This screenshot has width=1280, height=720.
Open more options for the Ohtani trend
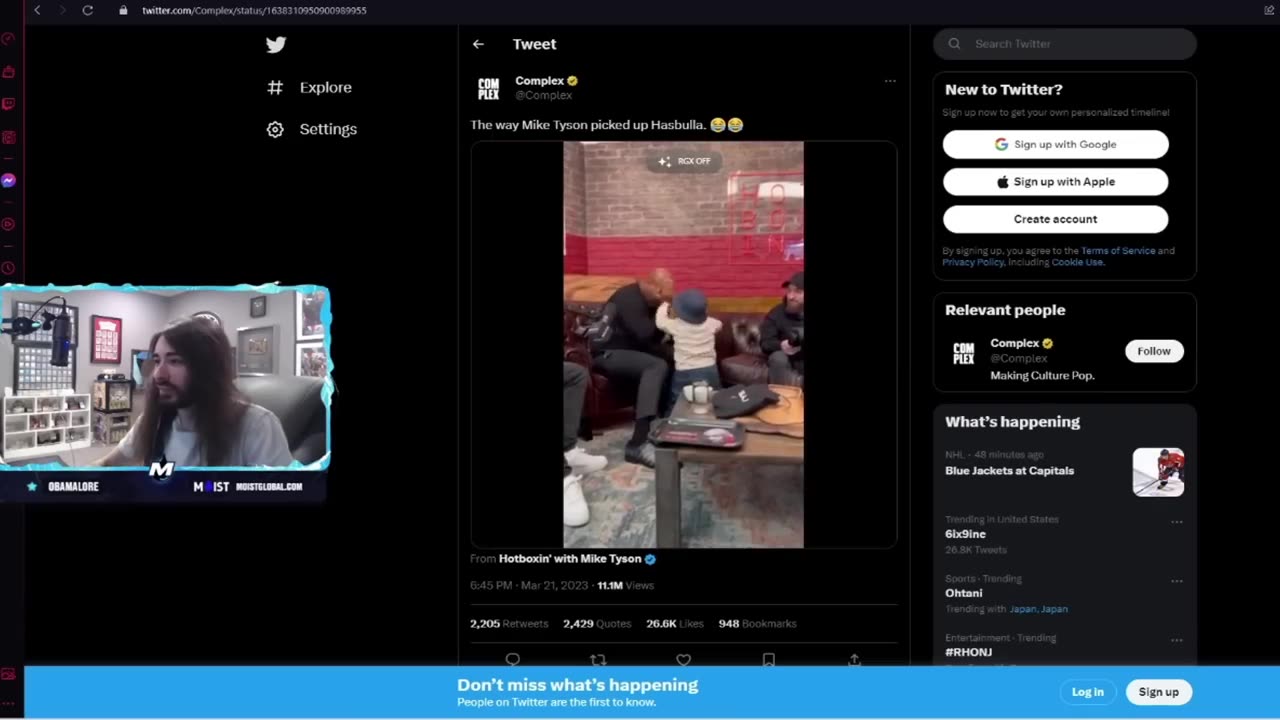coord(1177,581)
